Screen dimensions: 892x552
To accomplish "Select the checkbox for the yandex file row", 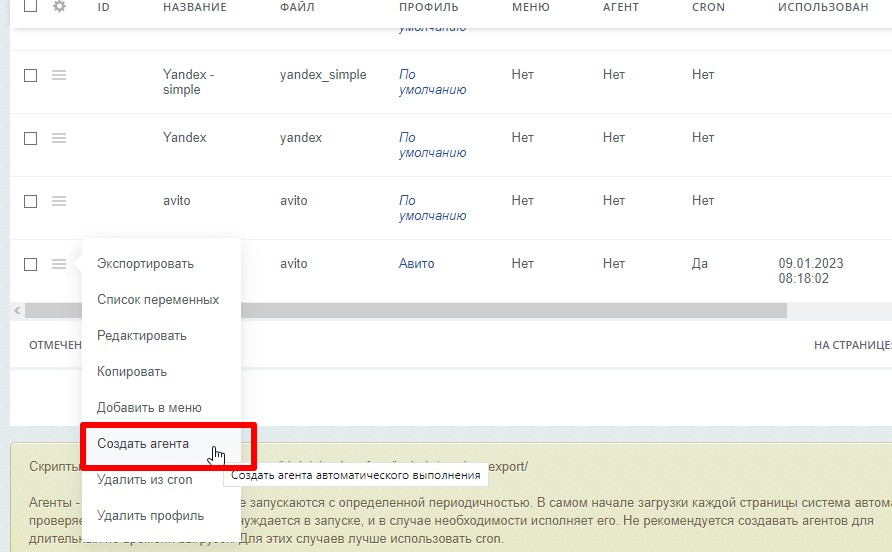I will pyautogui.click(x=30, y=138).
